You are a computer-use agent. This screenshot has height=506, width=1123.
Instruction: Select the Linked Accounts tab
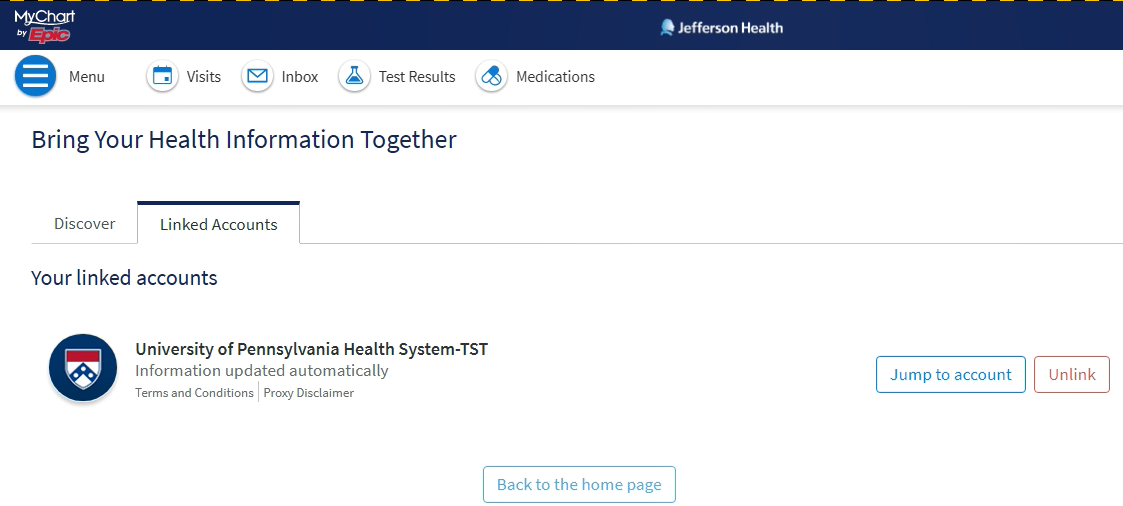point(219,224)
